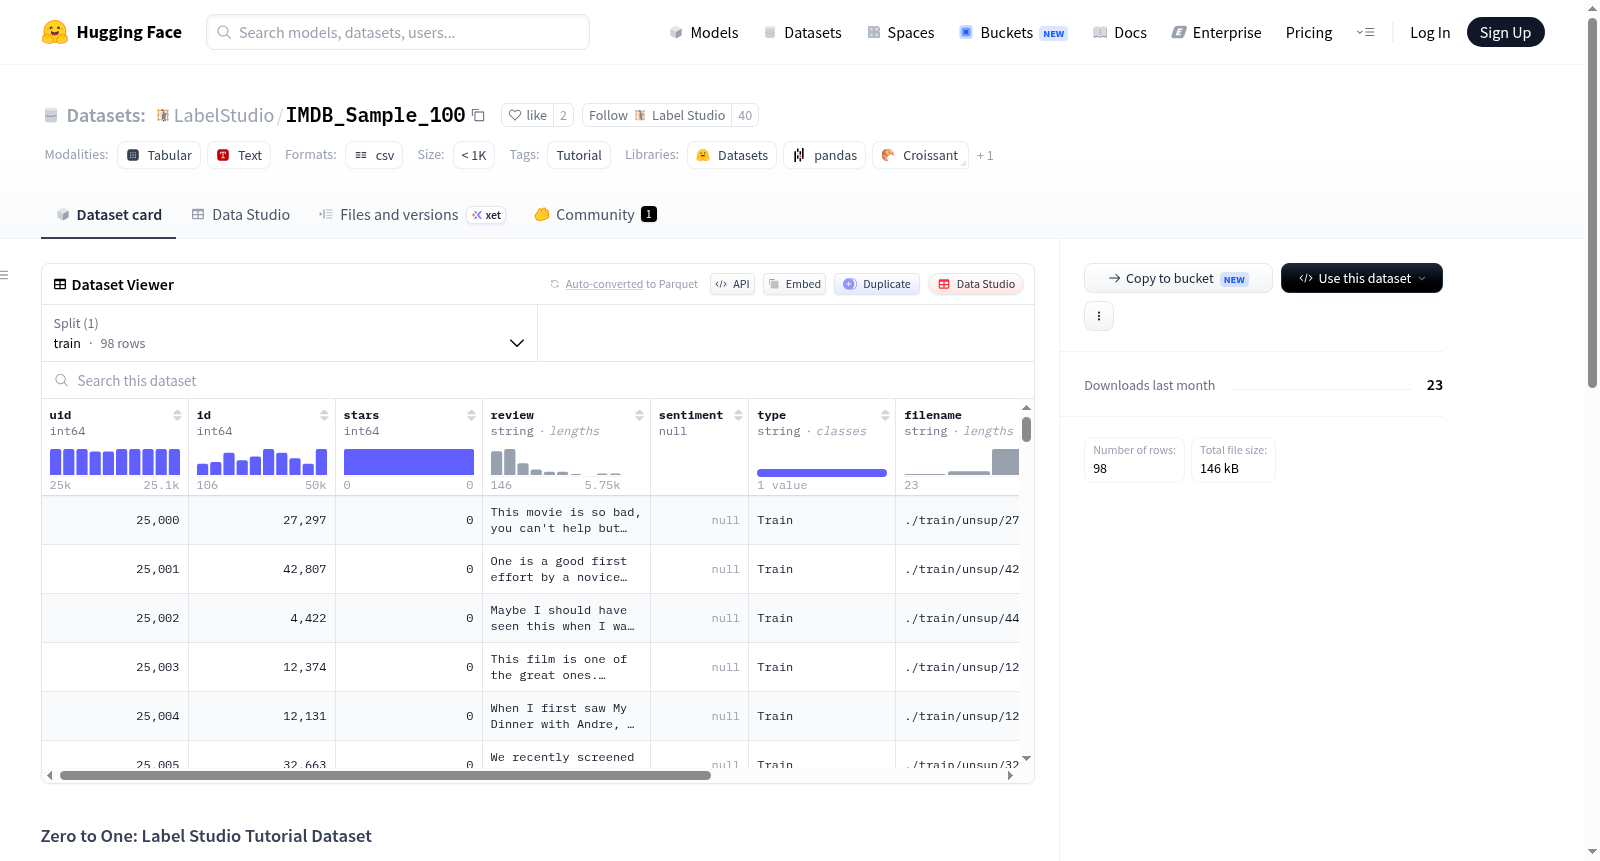Expand the navigation overflow menu
1600x861 pixels.
pos(1365,32)
